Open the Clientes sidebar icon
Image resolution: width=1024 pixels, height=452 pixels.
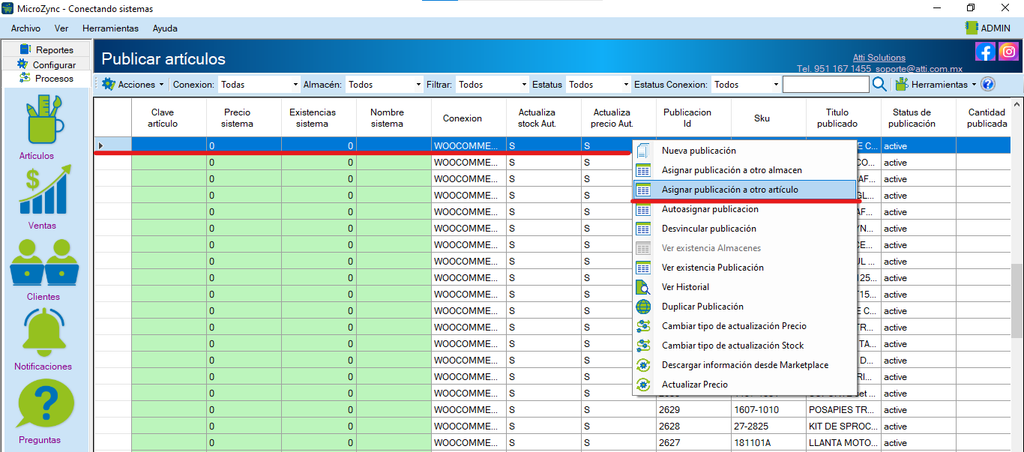(x=45, y=262)
